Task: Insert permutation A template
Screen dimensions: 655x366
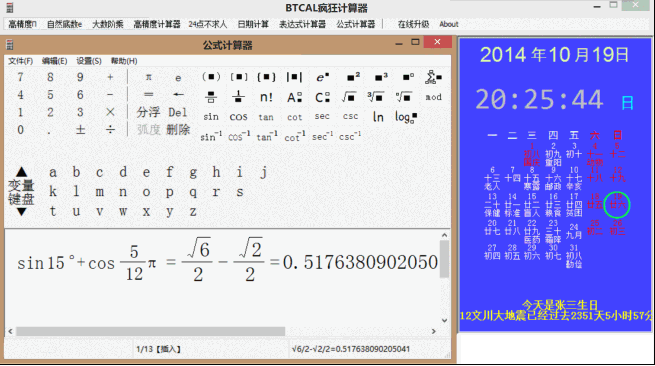Action: click(294, 97)
